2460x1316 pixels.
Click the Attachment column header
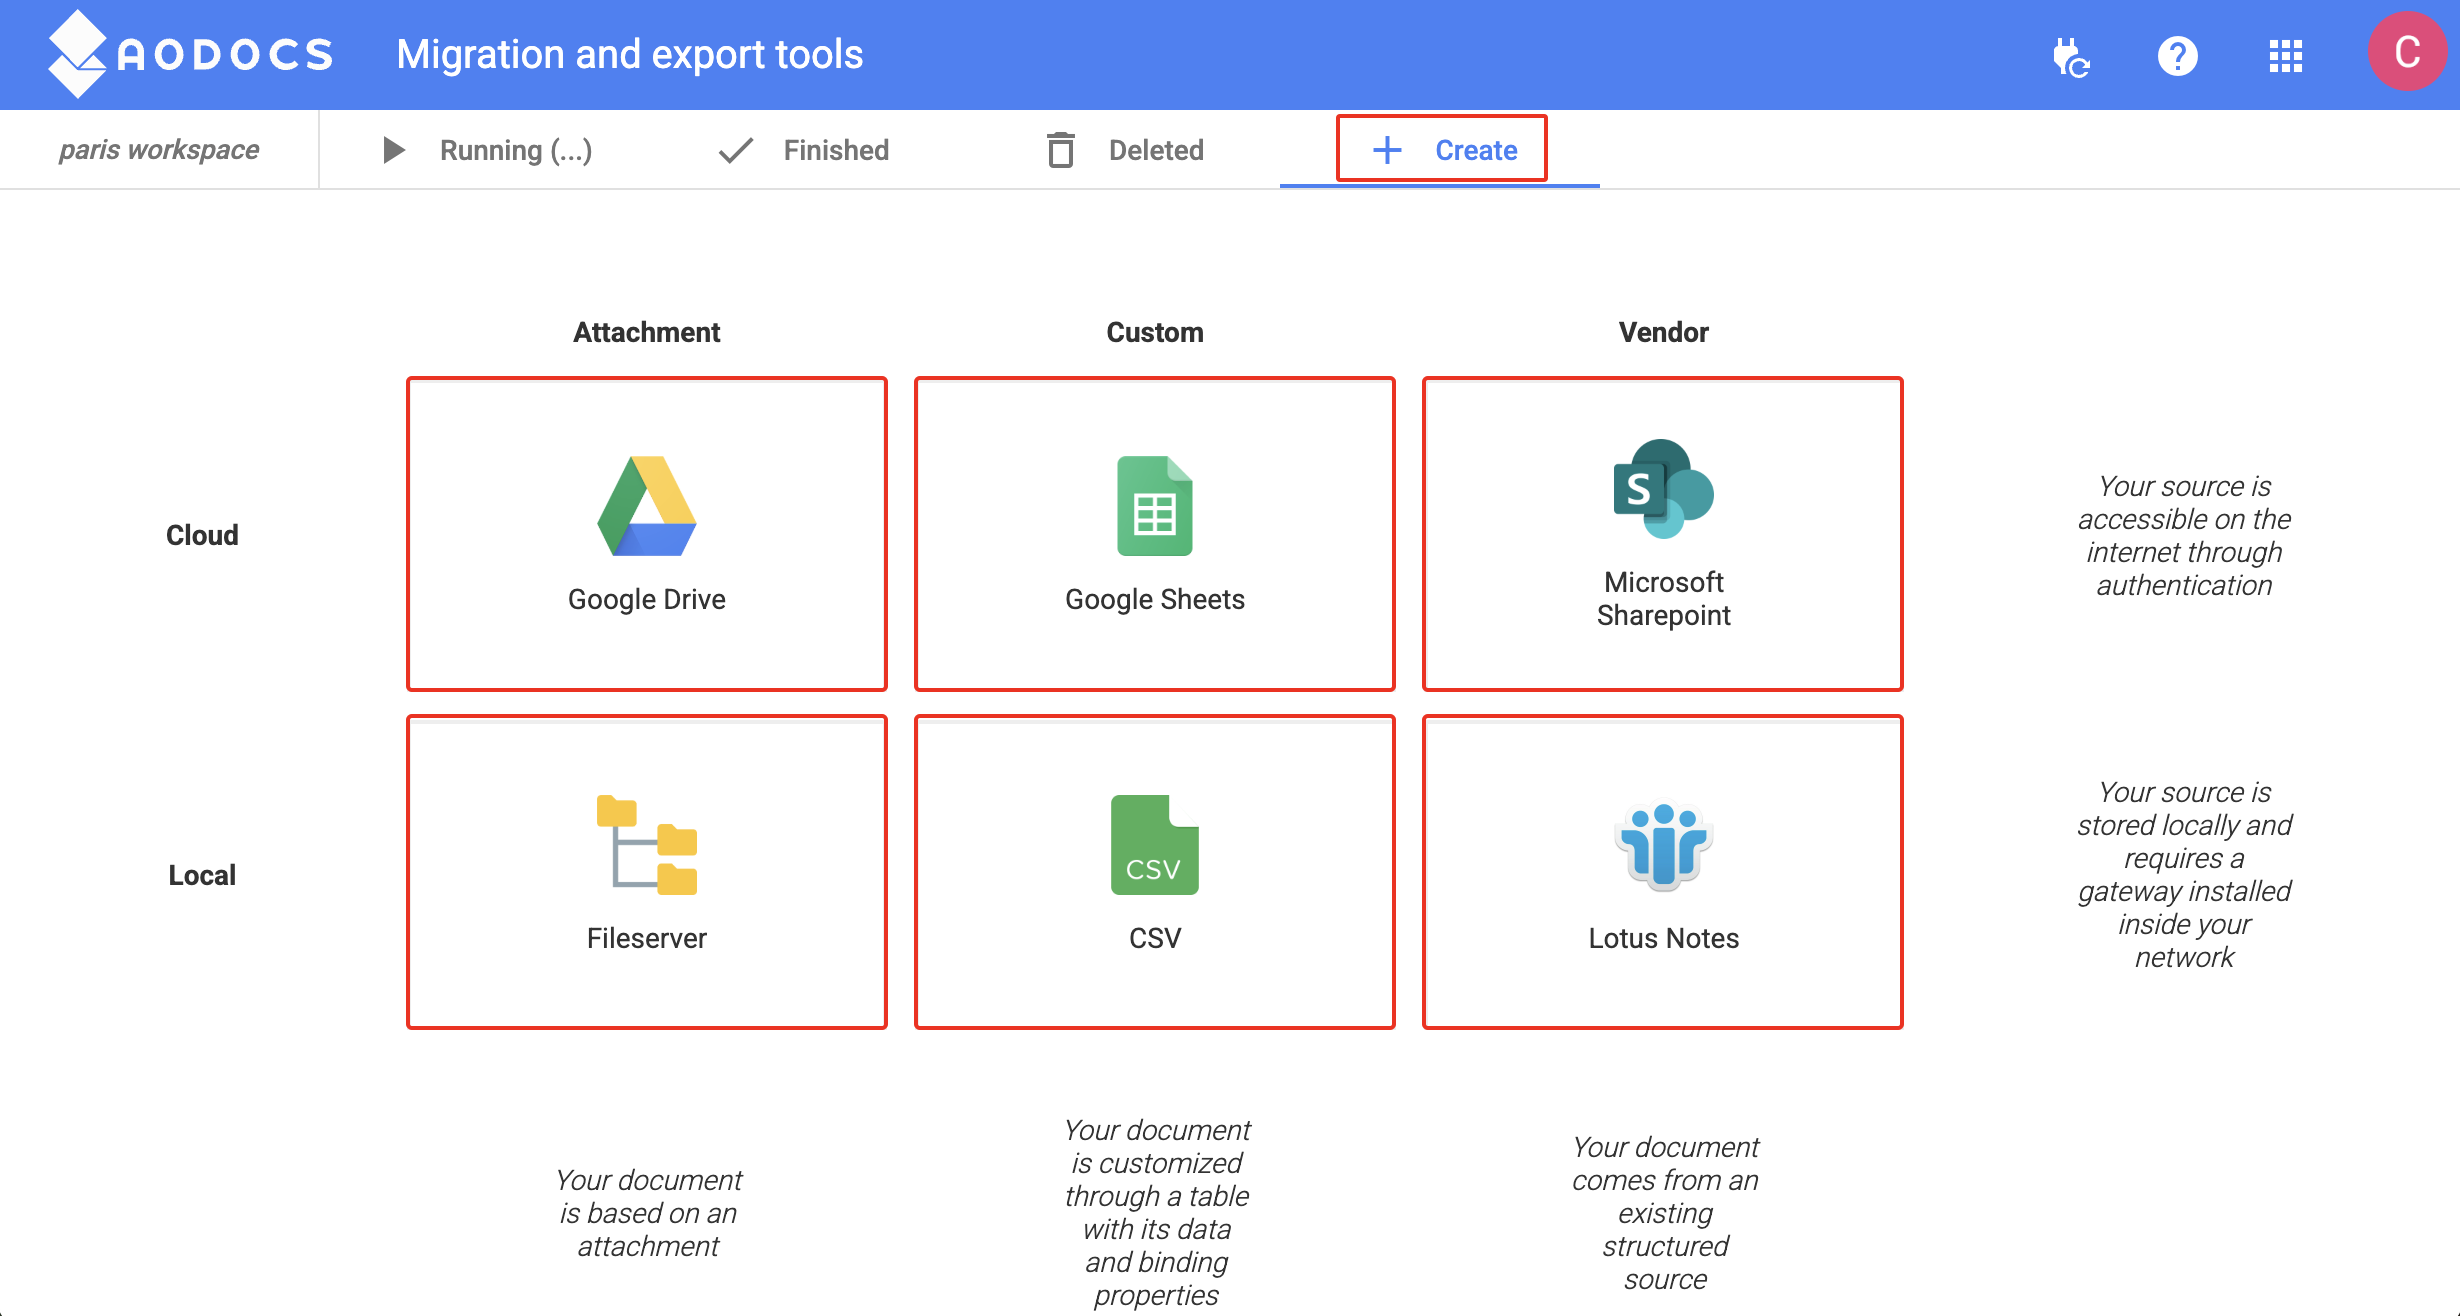coord(647,332)
